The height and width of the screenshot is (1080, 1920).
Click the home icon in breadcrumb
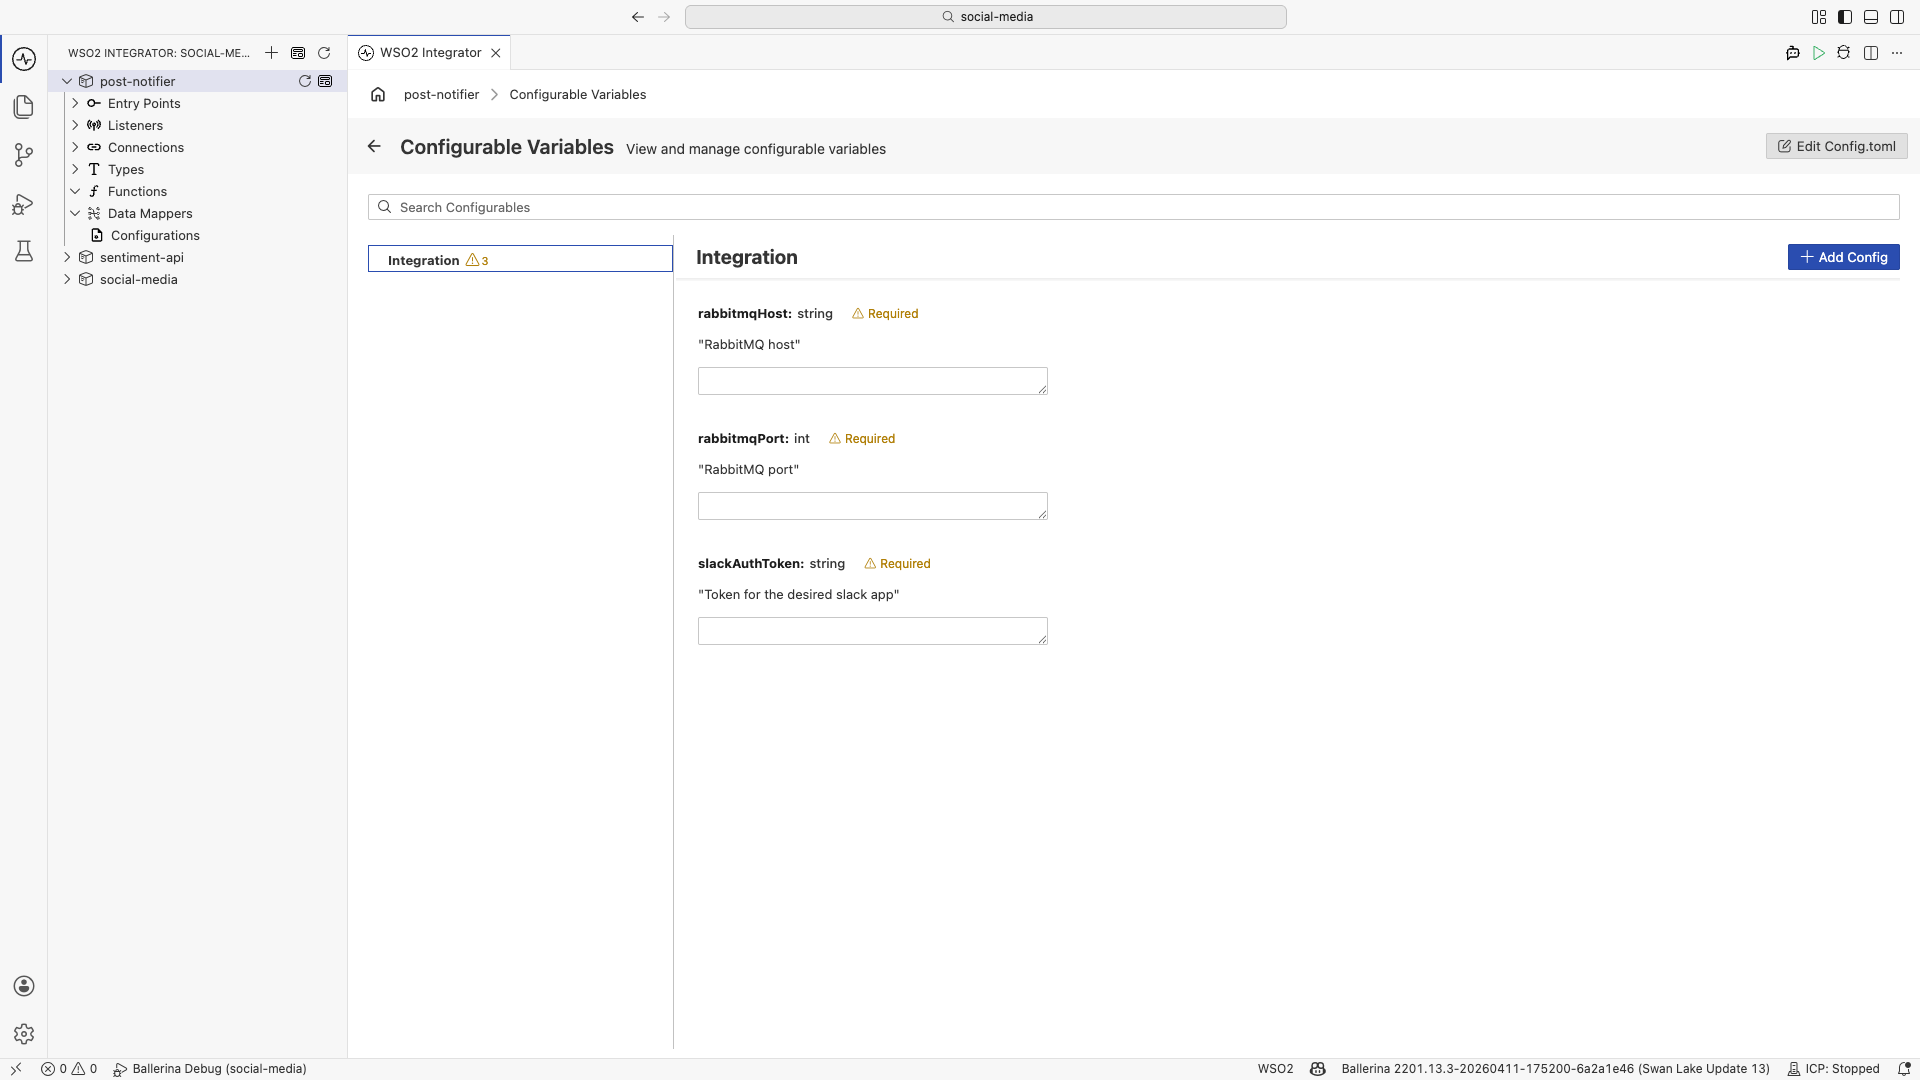point(378,94)
